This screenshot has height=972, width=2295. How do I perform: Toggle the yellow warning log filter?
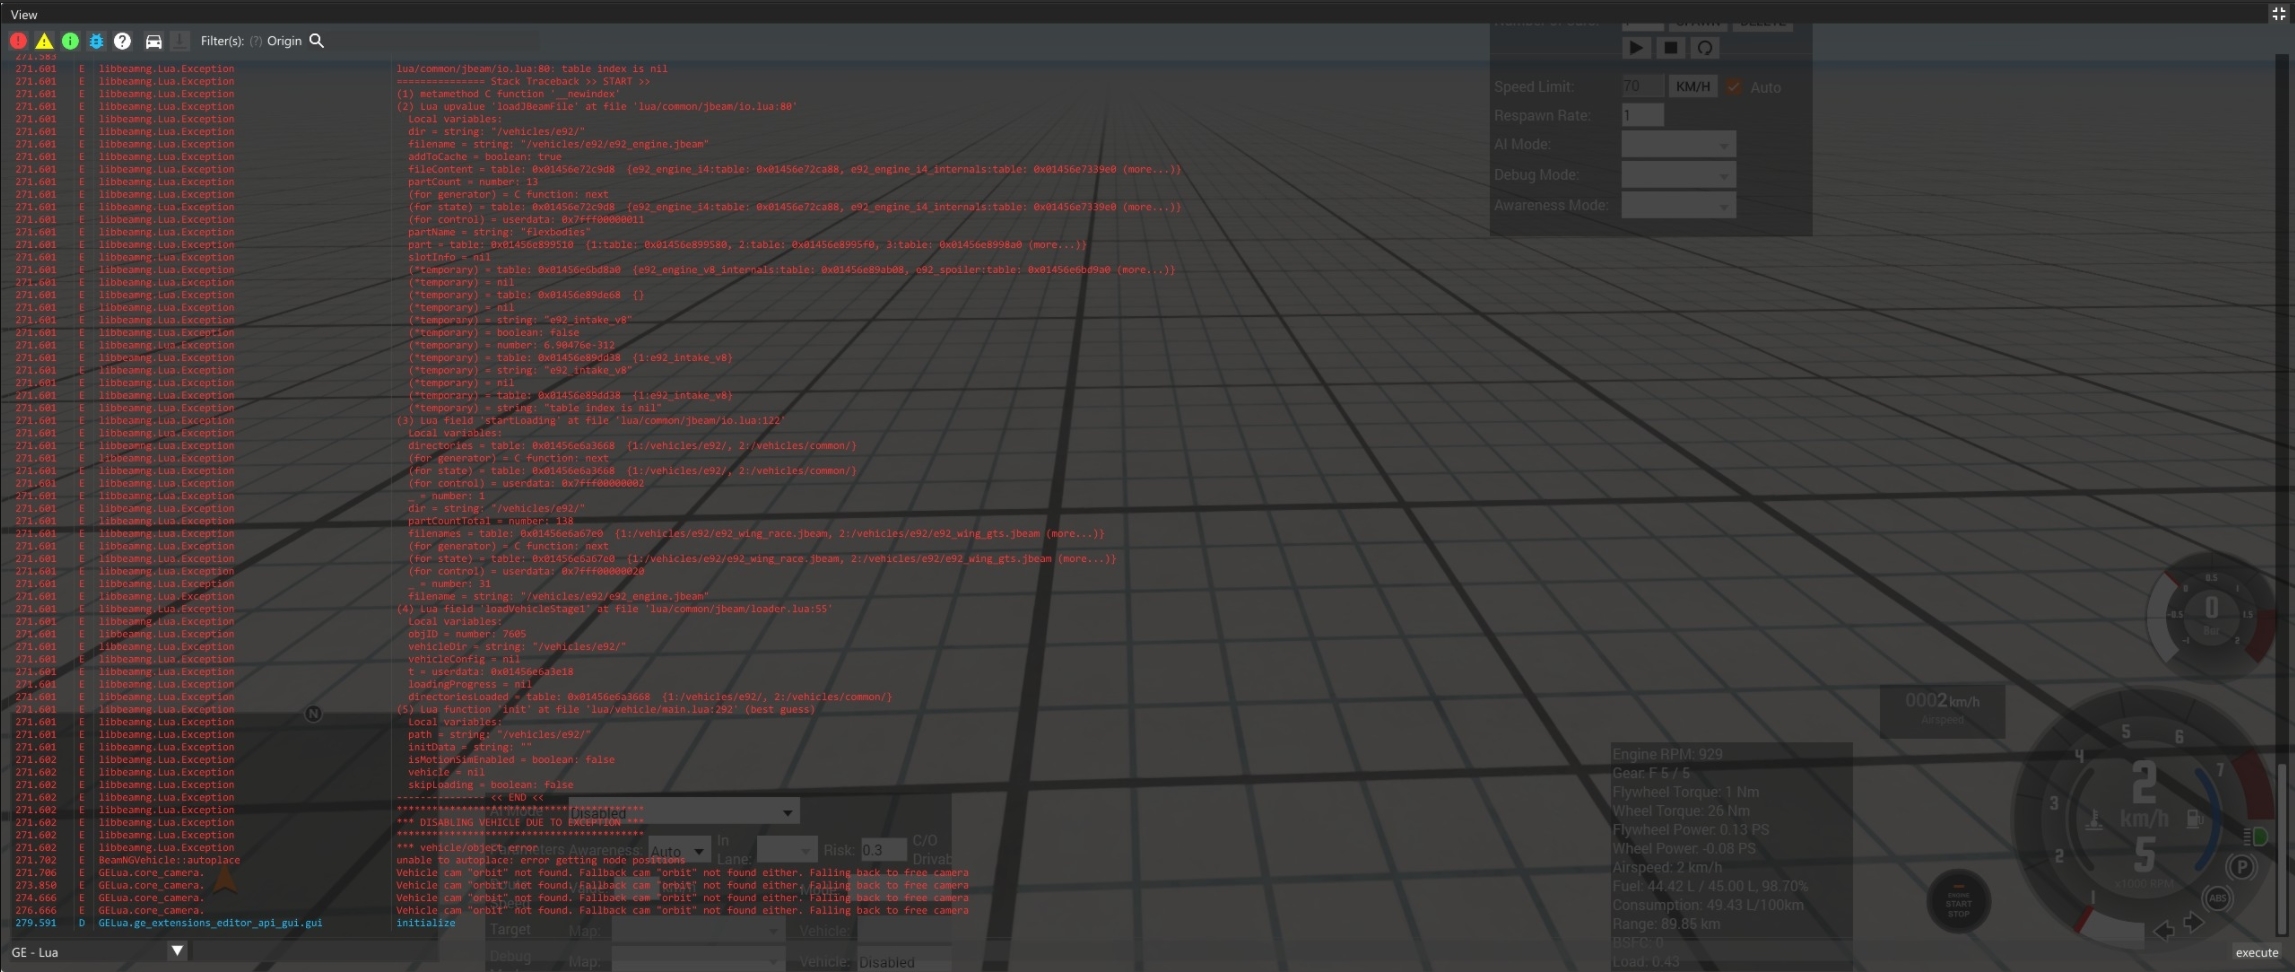(44, 41)
